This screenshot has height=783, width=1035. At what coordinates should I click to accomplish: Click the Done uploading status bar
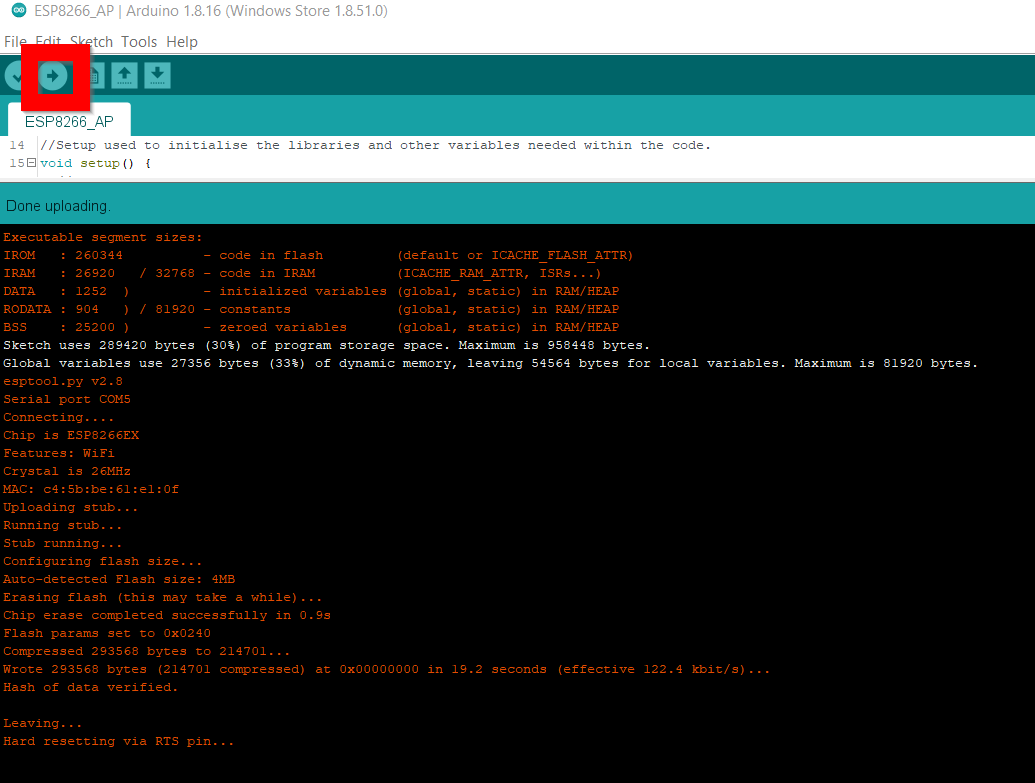pos(518,206)
